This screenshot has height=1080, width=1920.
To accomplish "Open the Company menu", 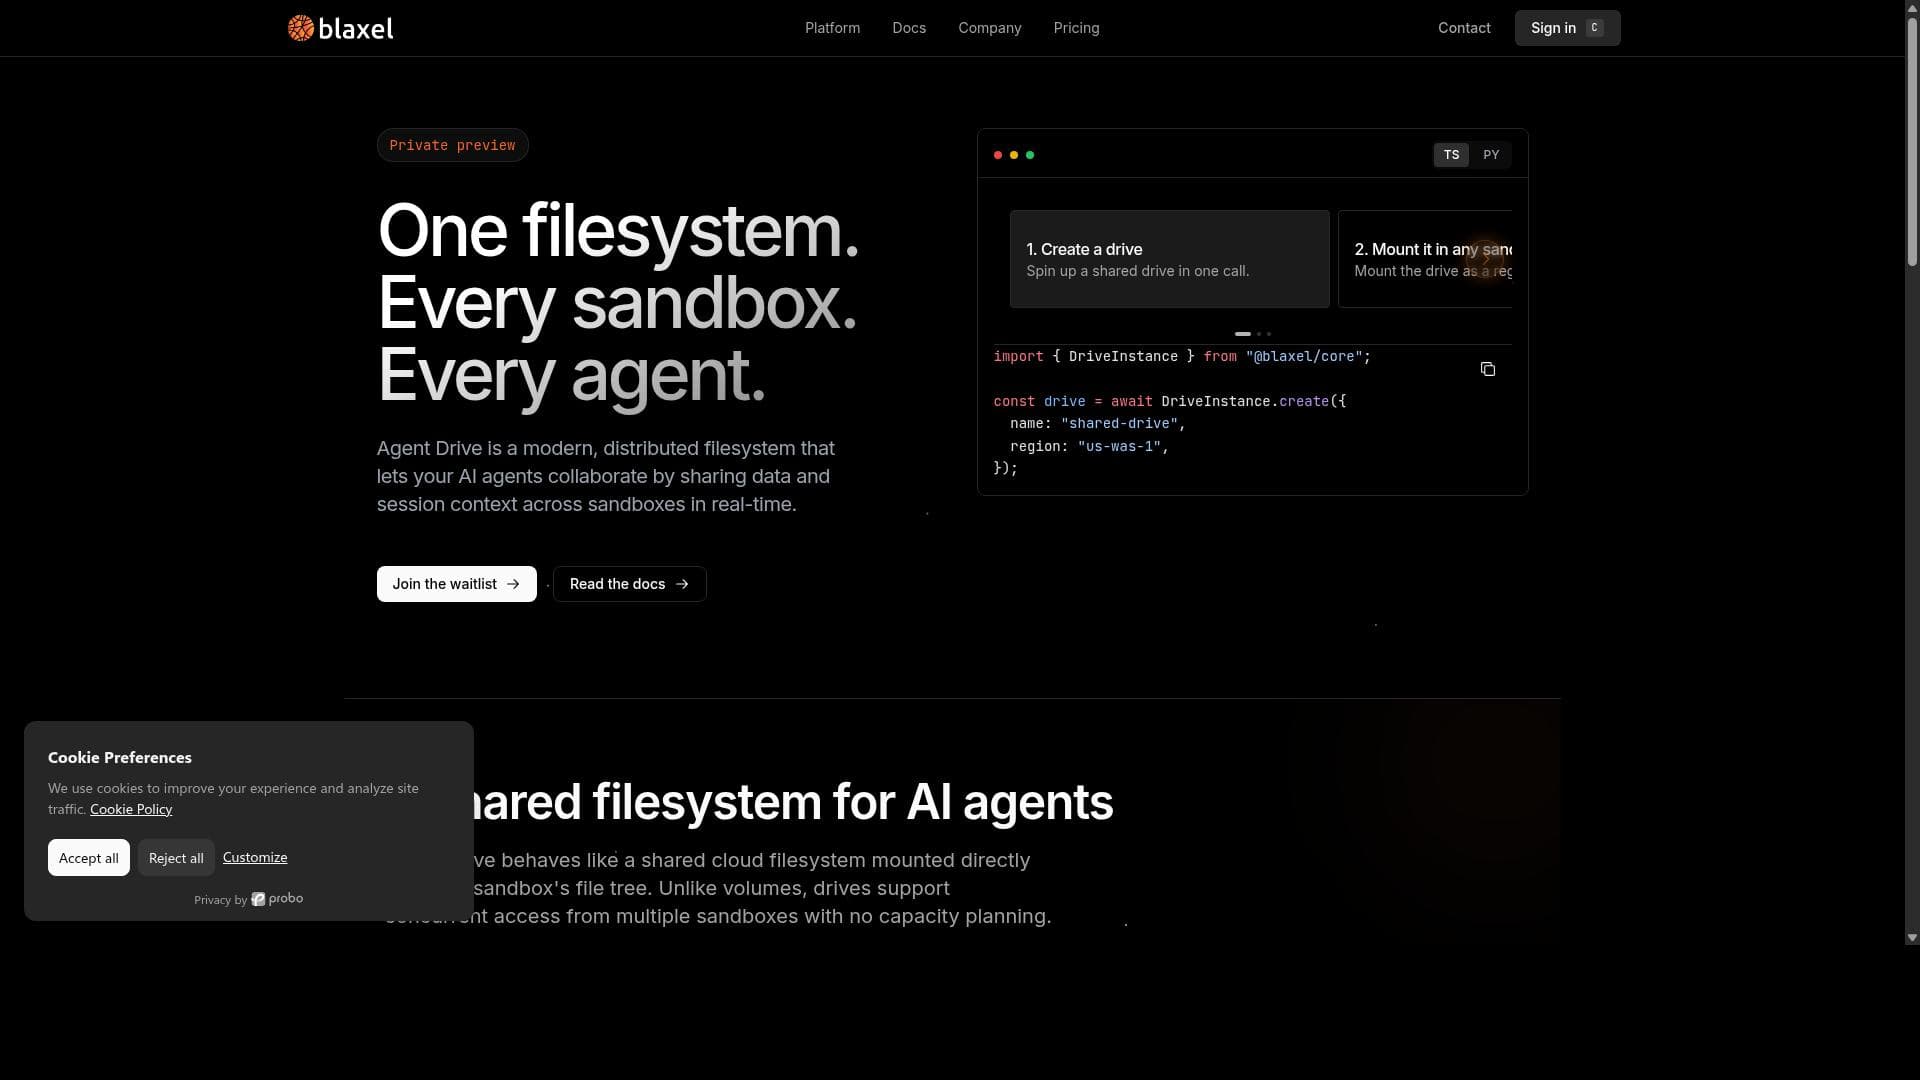I will pos(989,28).
